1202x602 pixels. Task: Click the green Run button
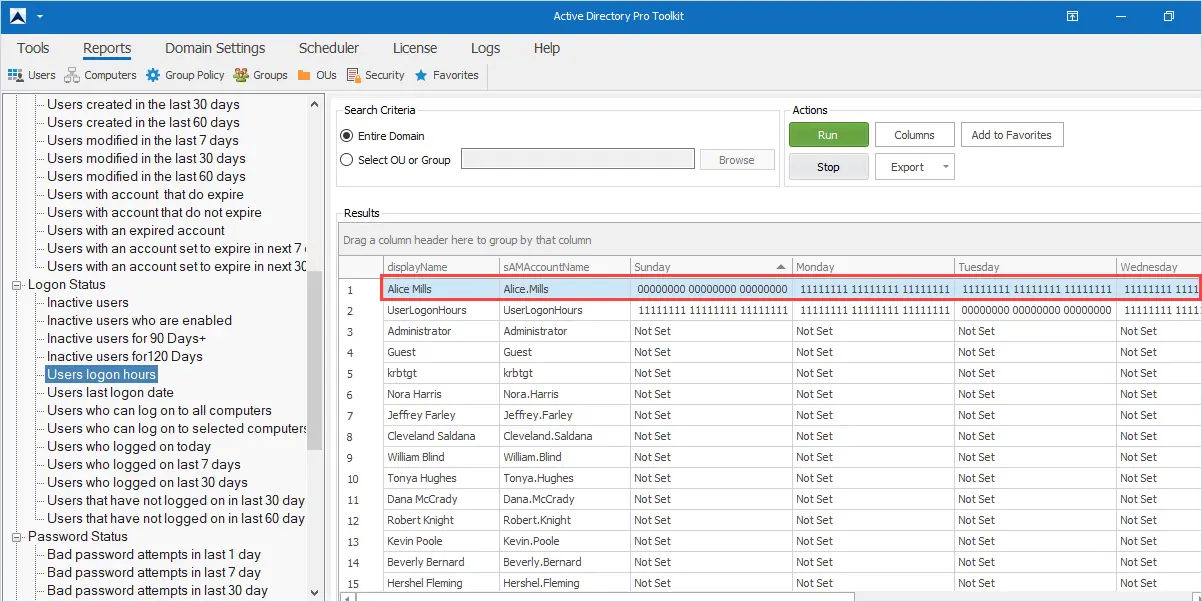click(x=828, y=135)
